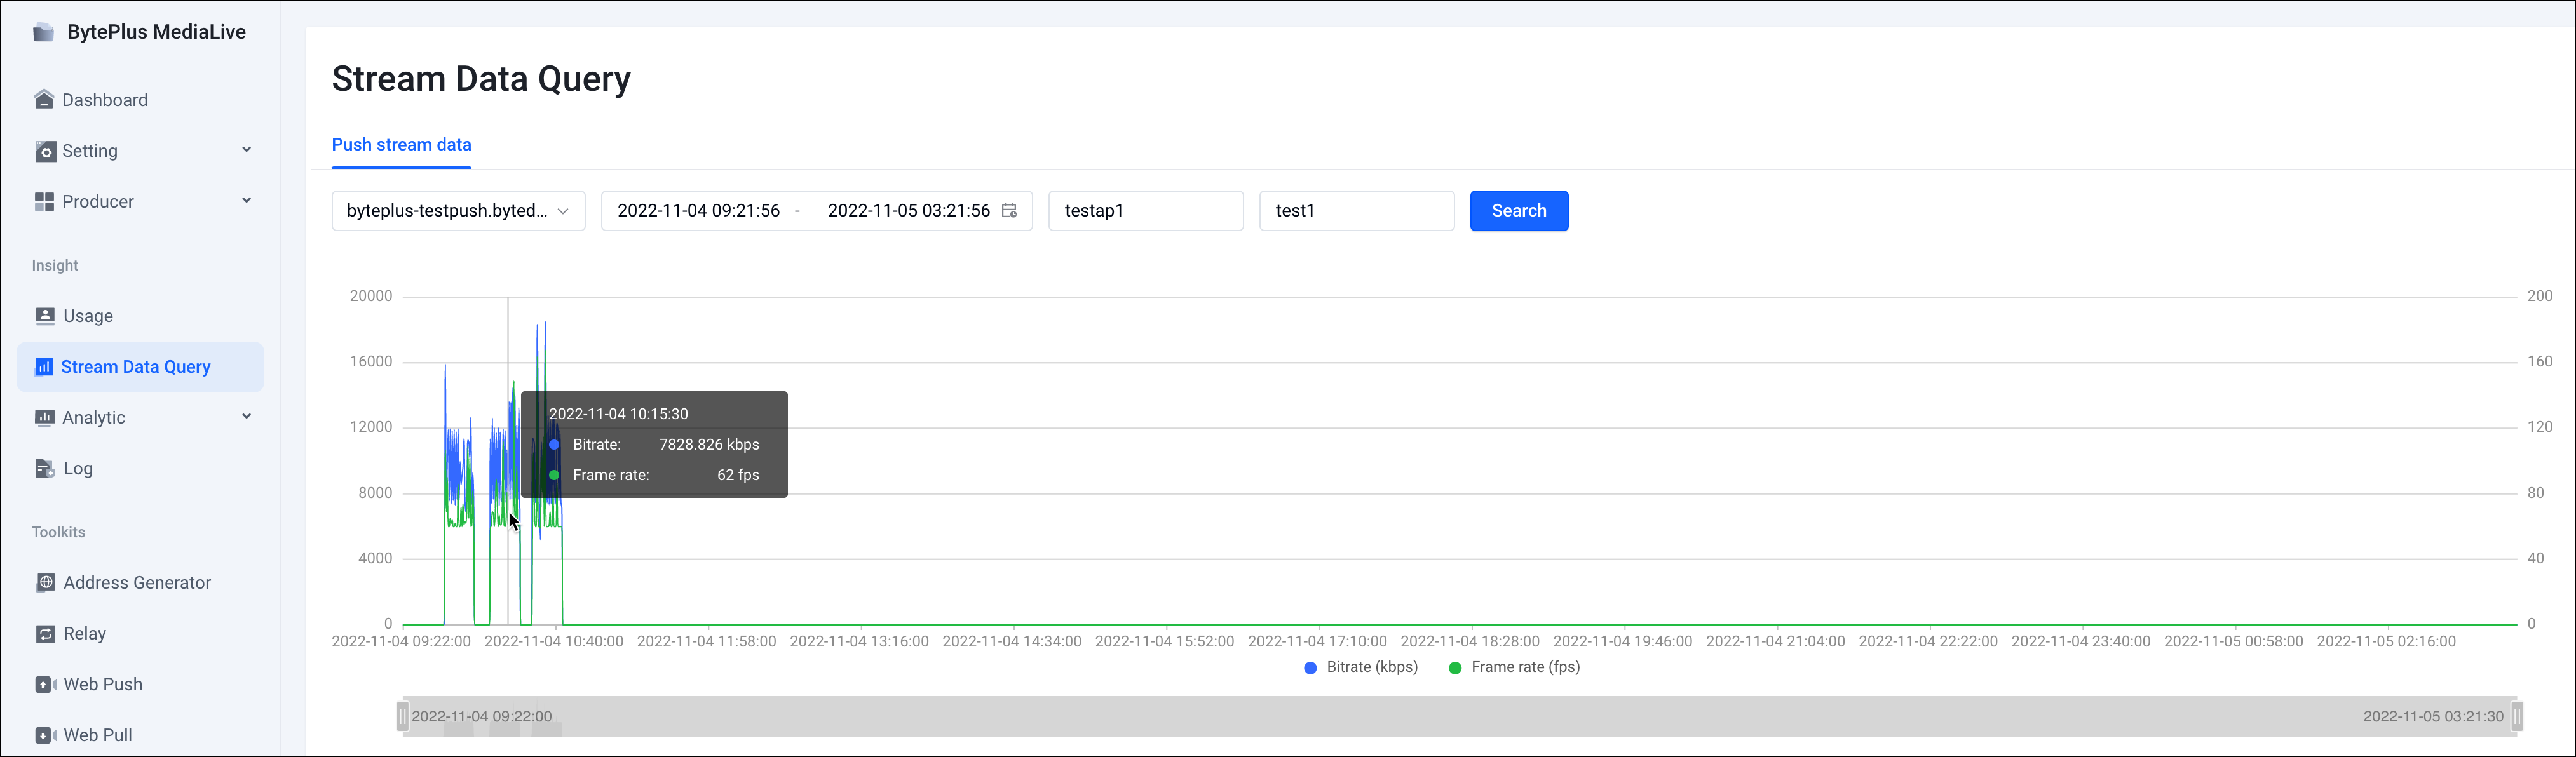Click the testap1 app name field
Image resolution: width=2576 pixels, height=757 pixels.
point(1145,211)
